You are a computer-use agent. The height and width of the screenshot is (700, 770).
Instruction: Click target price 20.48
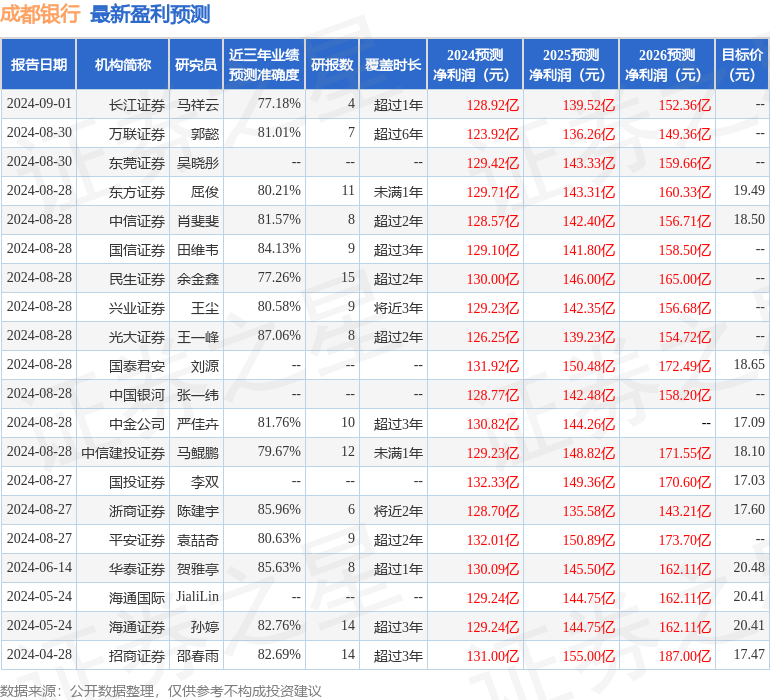click(749, 567)
